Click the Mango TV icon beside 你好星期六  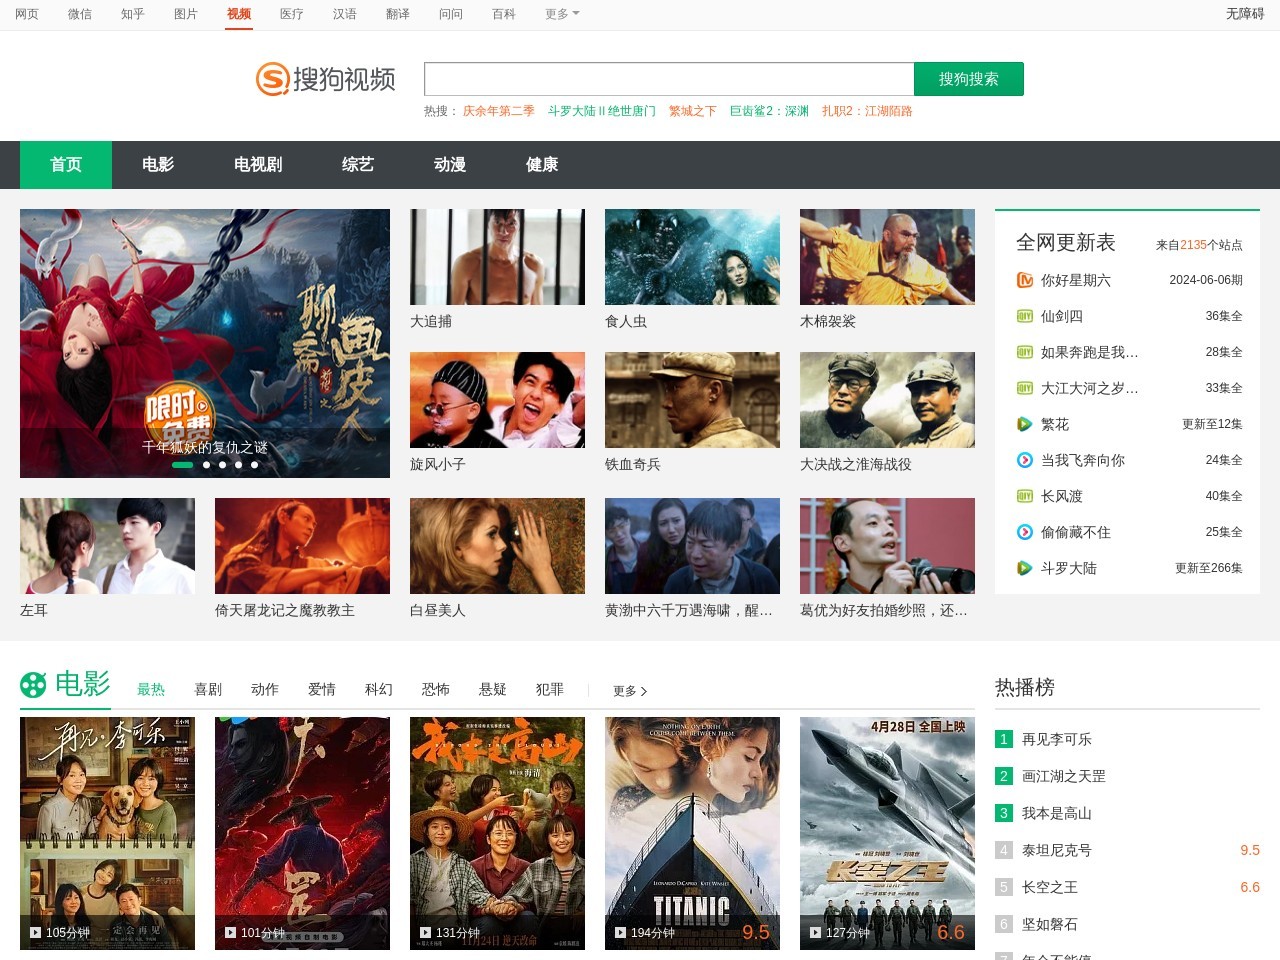coord(1025,280)
